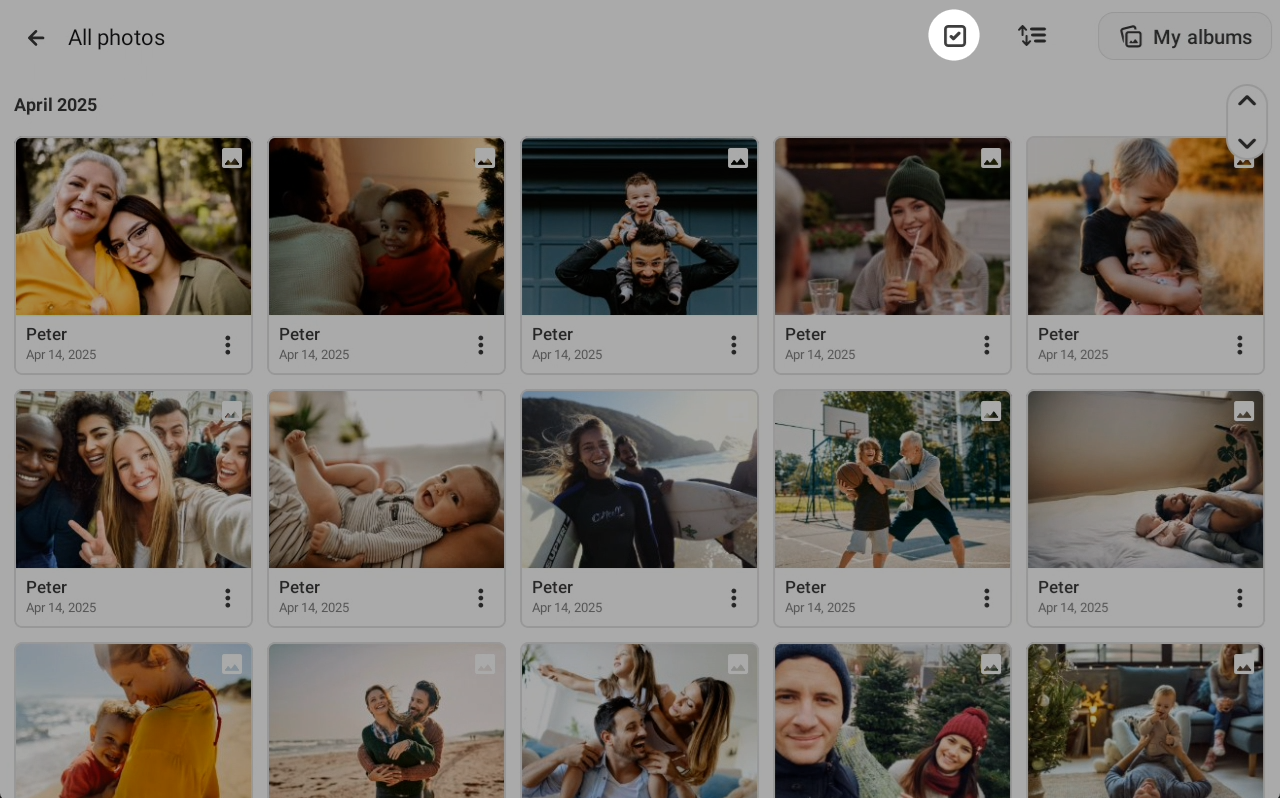Open options for the grandmother and daughter photo
Viewport: 1280px width, 798px height.
pyautogui.click(x=228, y=345)
